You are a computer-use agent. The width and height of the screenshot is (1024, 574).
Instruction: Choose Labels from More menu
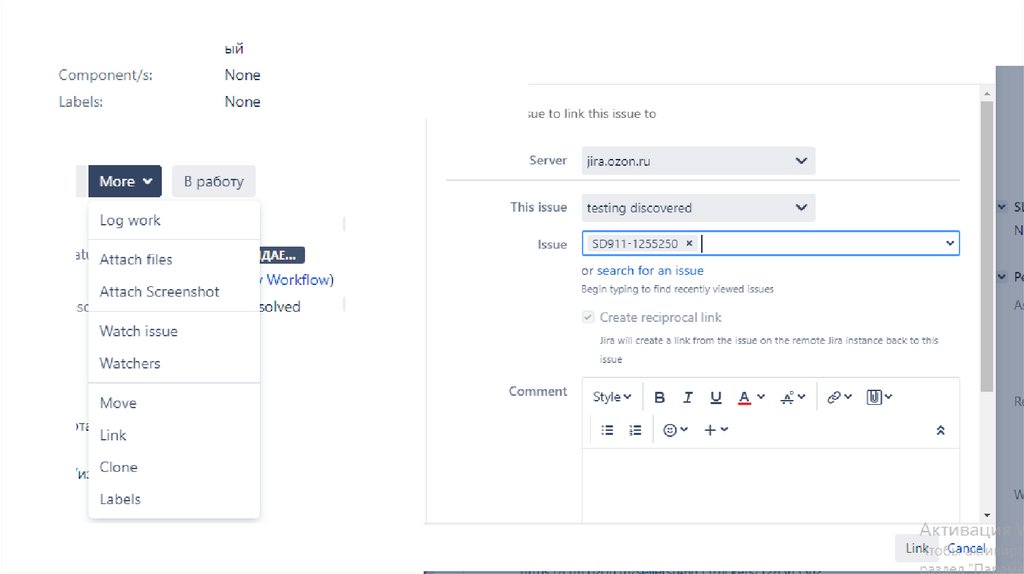[174, 499]
